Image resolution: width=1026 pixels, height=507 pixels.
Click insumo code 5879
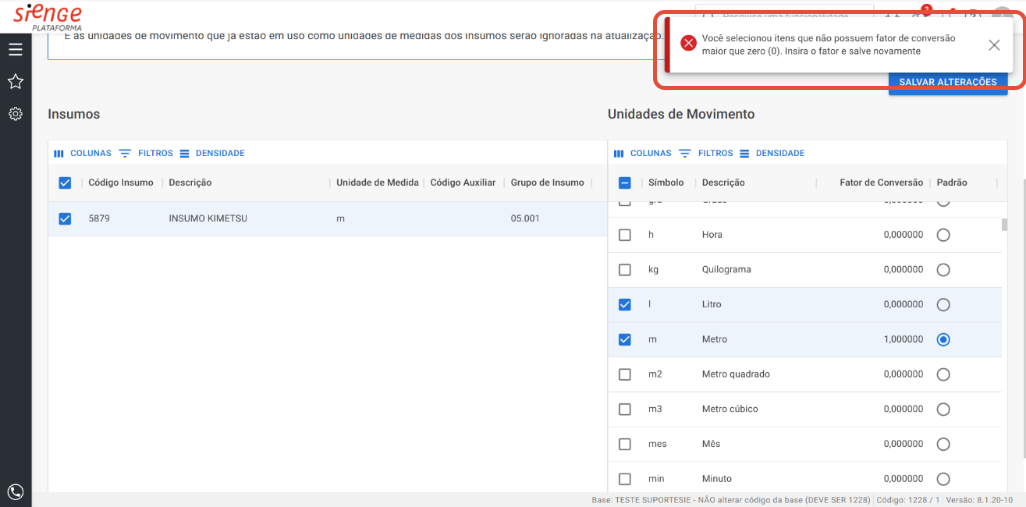click(99, 219)
